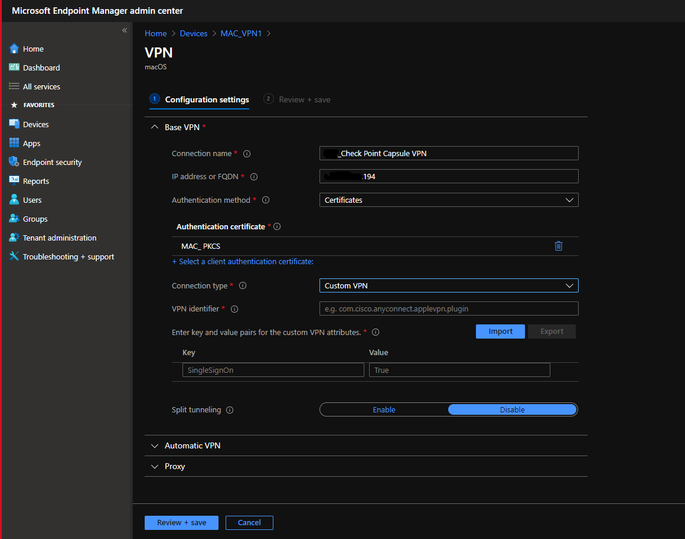
Task: Open the Authentication method dropdown
Action: 448,200
